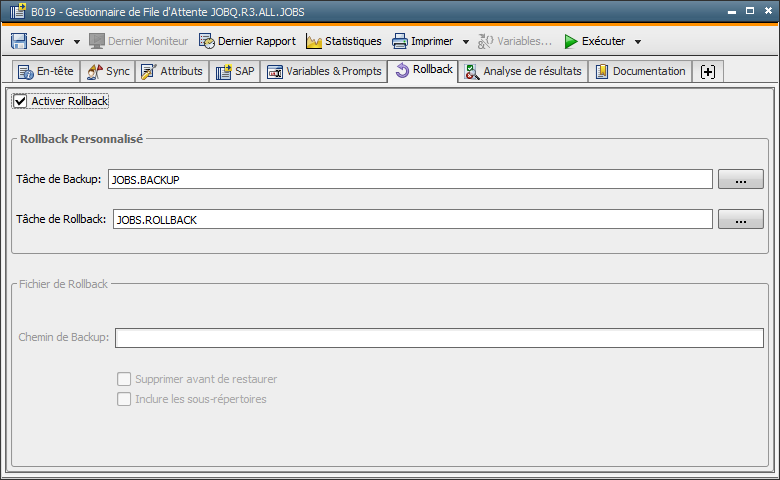
Task: Switch to the Sync tab
Action: (x=109, y=71)
